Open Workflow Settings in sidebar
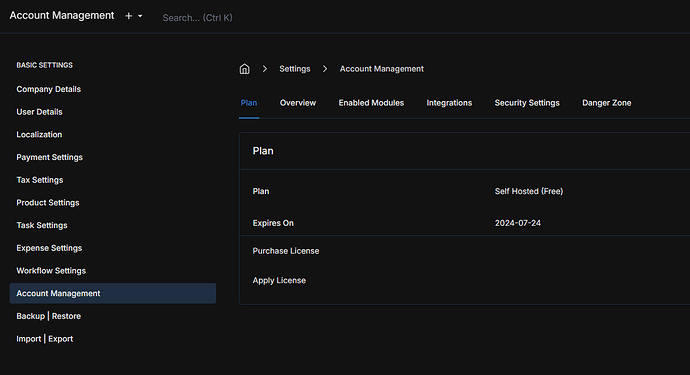 pos(51,271)
